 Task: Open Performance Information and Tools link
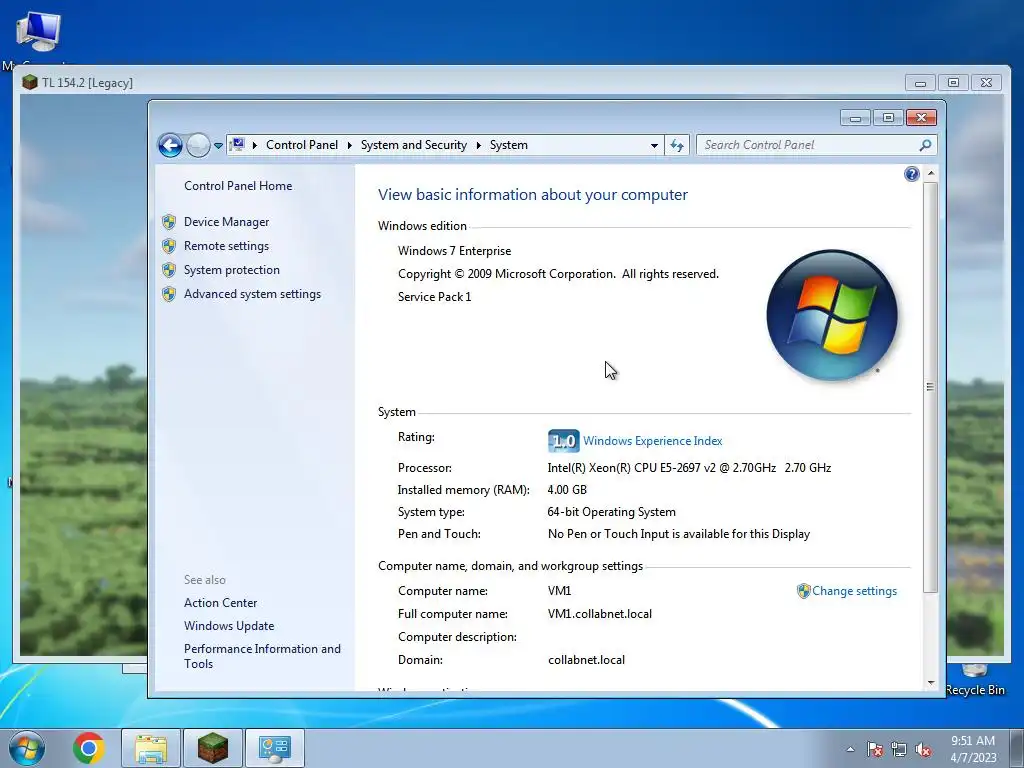[262, 656]
